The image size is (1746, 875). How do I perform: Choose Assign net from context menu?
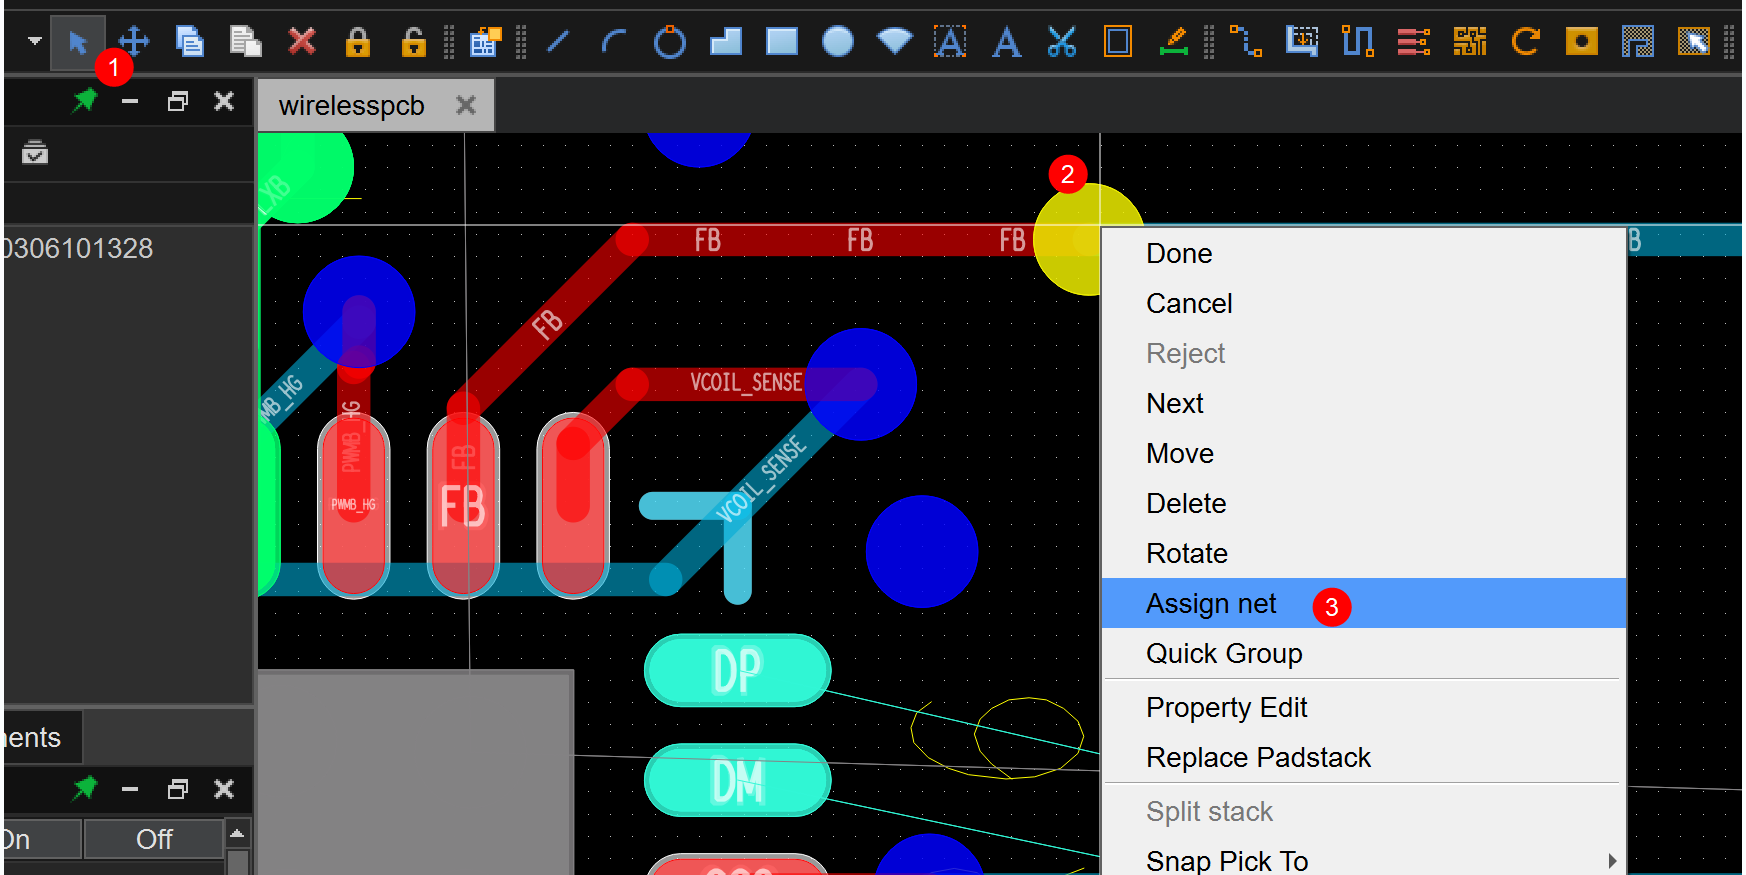(x=1211, y=604)
